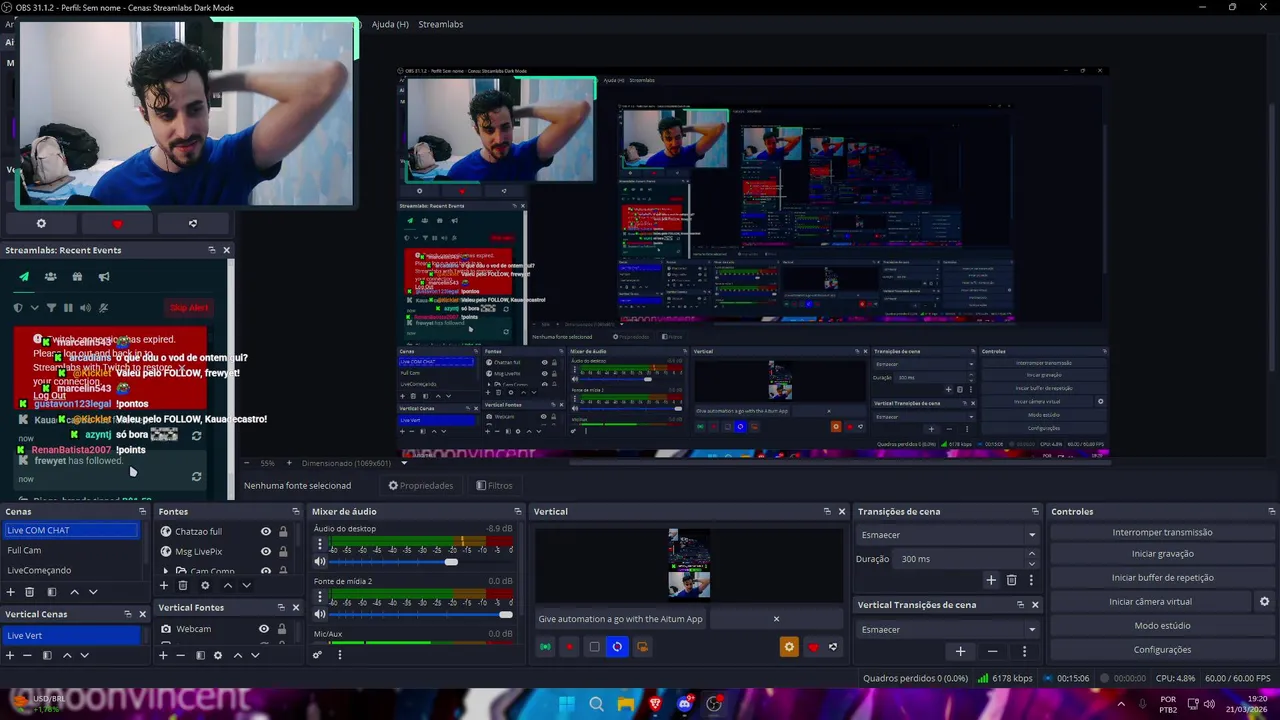Move scene down in Cenas panel

coord(93,592)
